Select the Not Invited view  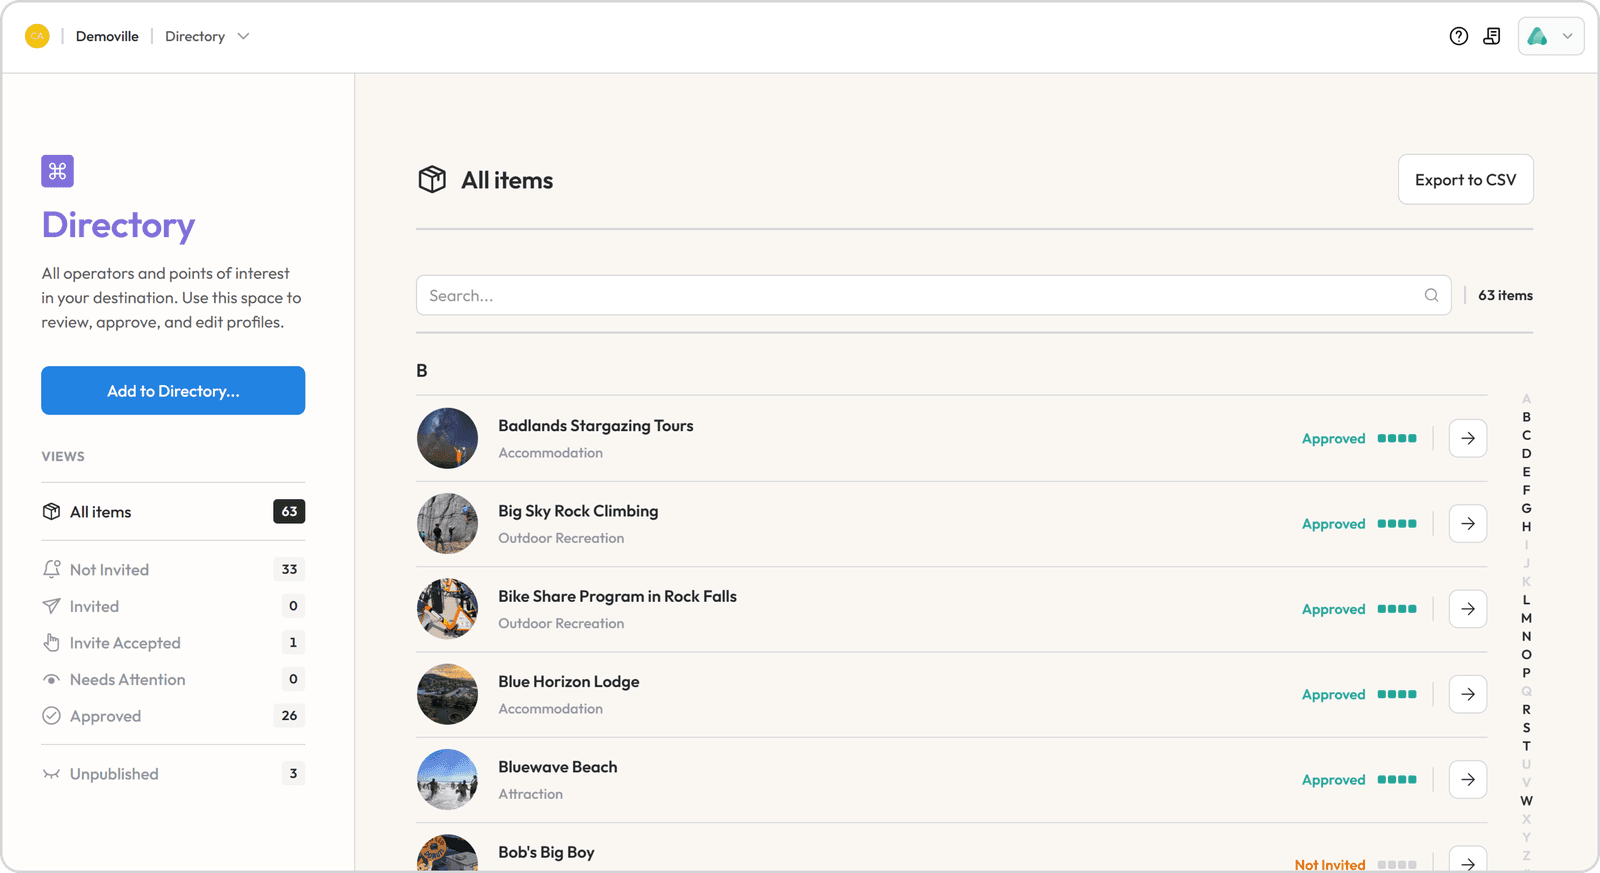(173, 569)
